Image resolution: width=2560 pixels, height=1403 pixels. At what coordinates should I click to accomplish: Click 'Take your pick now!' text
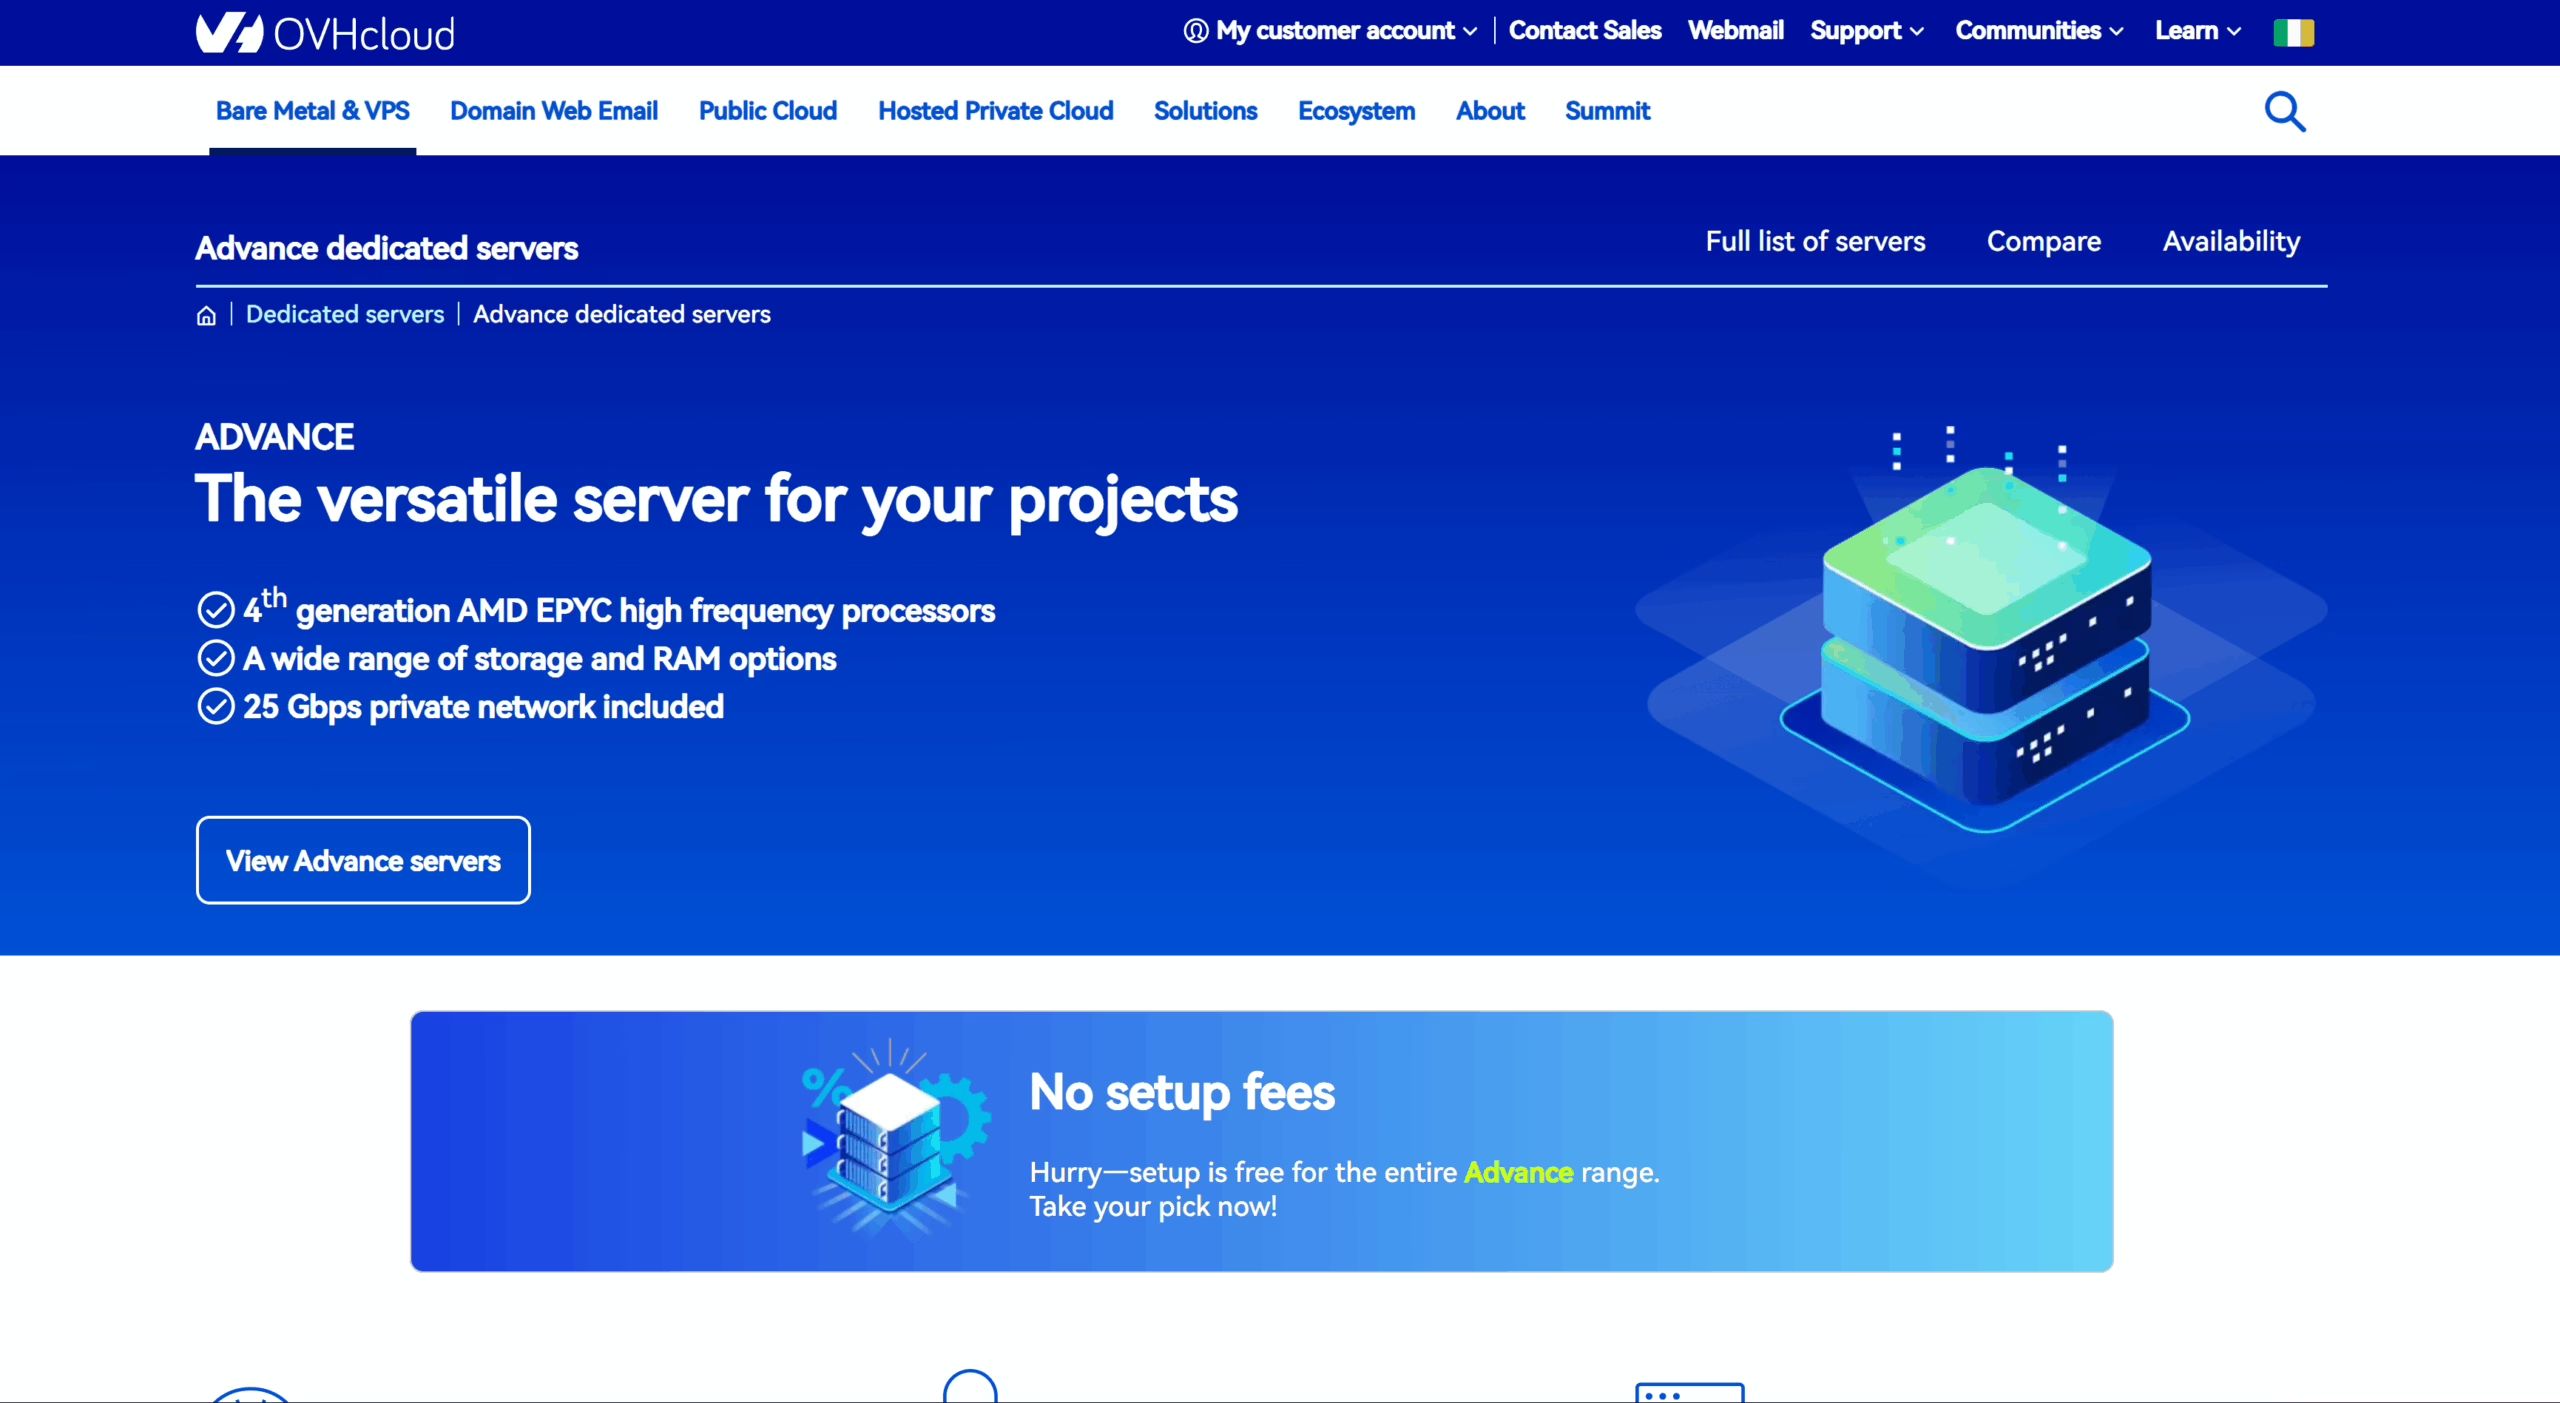(x=1153, y=1207)
